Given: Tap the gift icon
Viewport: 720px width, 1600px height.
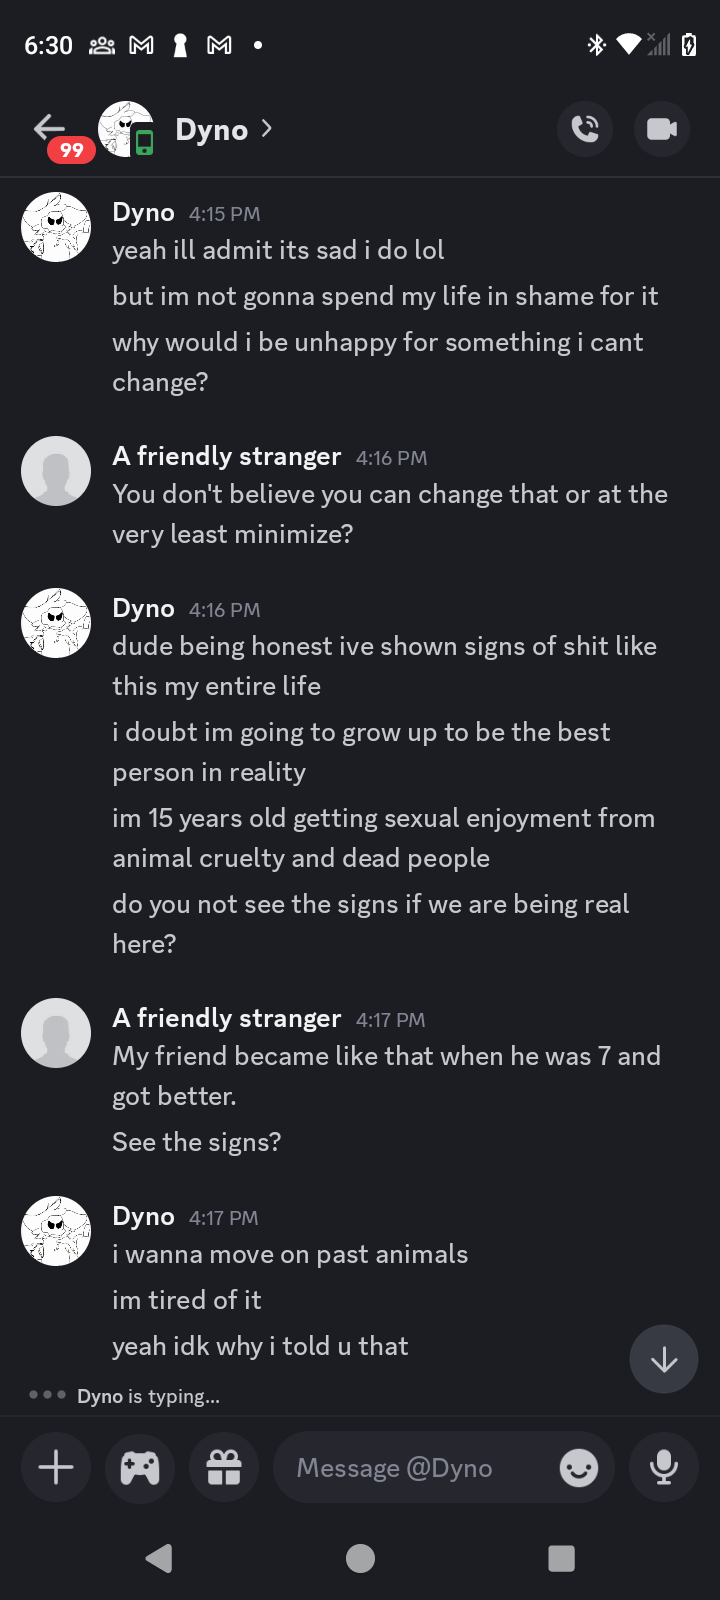Looking at the screenshot, I should (224, 1467).
